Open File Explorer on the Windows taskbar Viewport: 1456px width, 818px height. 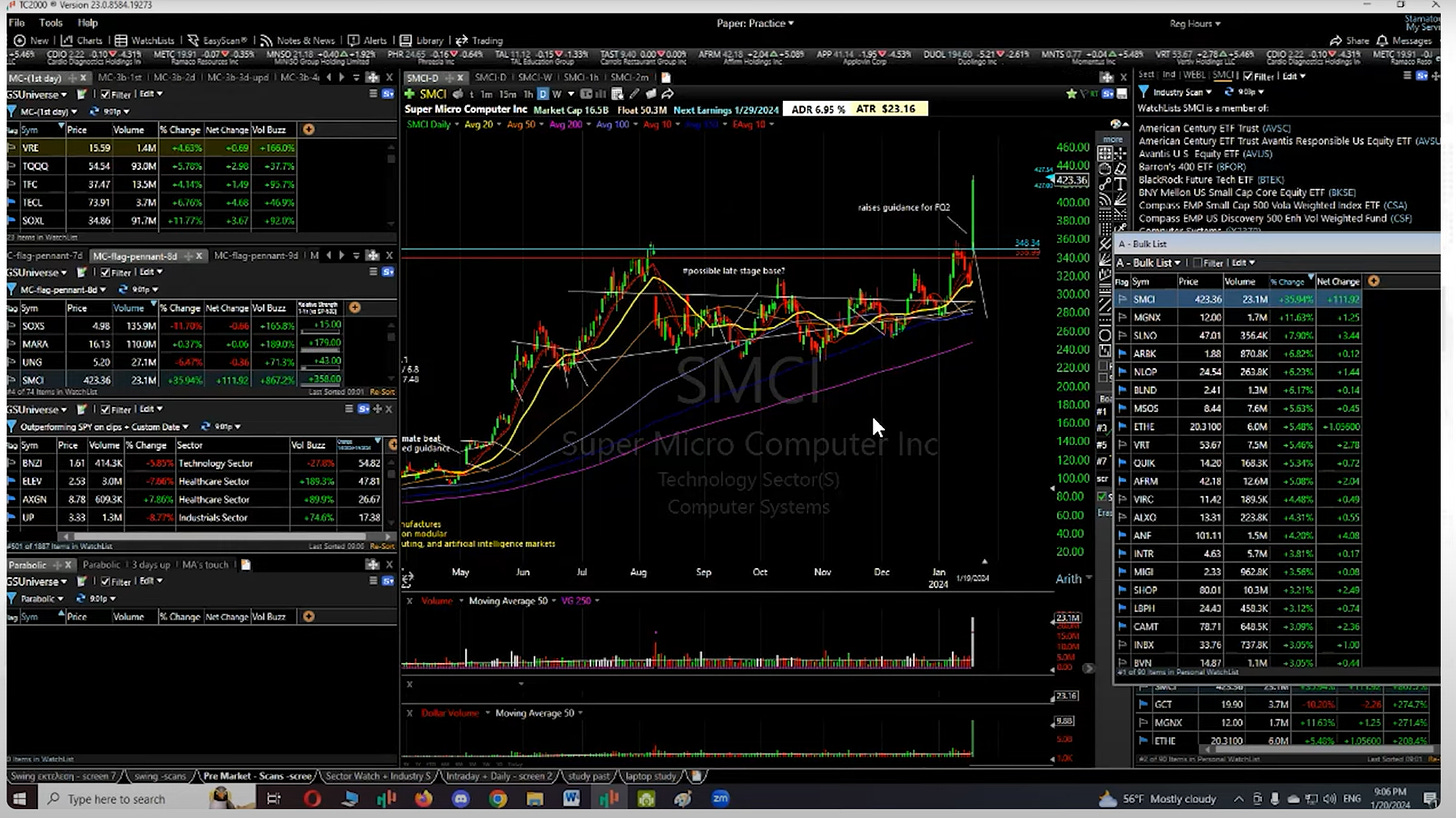click(534, 798)
